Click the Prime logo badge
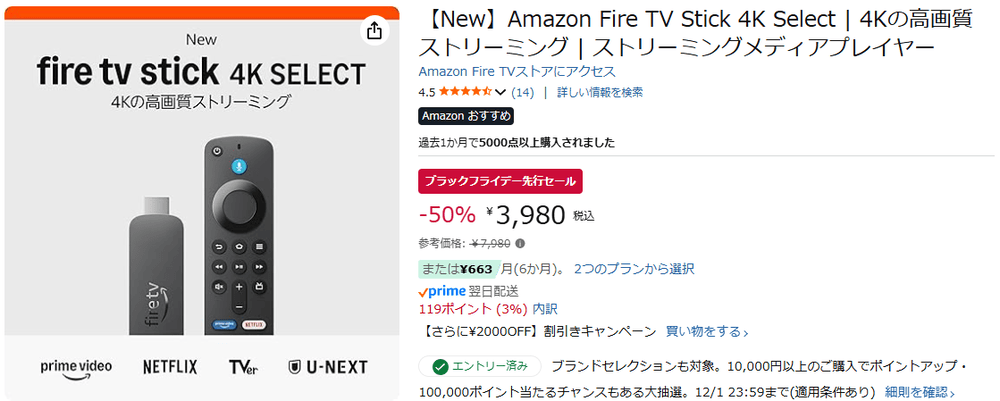1000x401 pixels. pos(441,291)
